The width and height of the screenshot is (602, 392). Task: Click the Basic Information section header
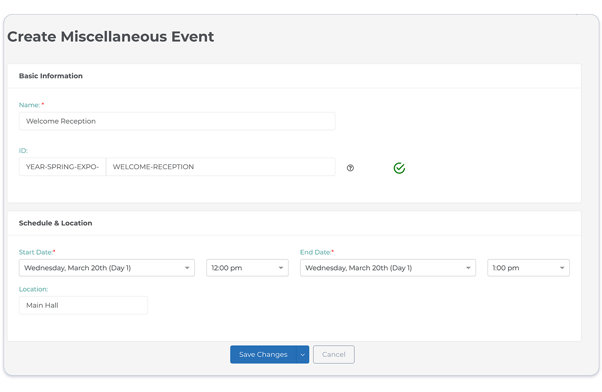coord(51,76)
